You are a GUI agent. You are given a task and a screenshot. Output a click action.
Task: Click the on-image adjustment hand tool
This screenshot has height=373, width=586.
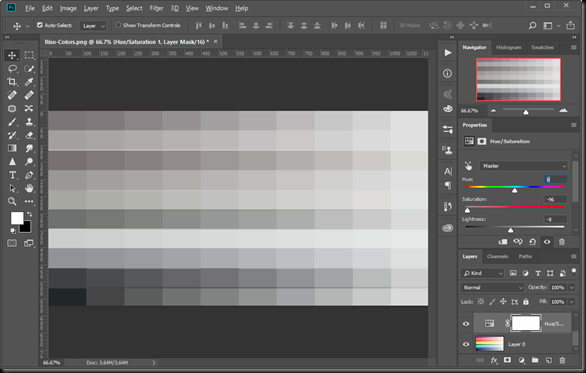tap(468, 166)
